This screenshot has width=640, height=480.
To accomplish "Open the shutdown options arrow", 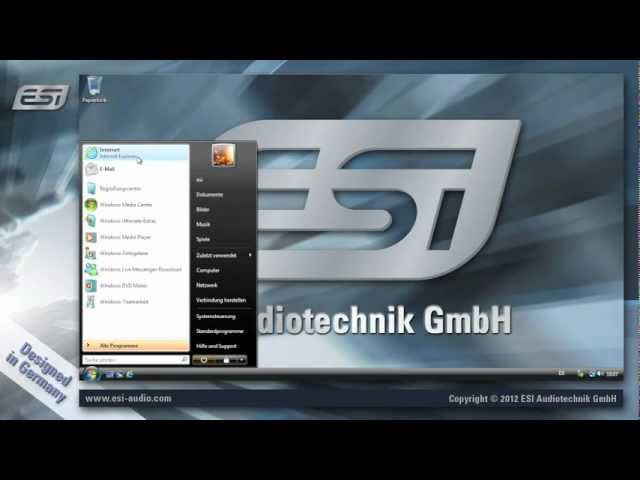I will point(242,360).
